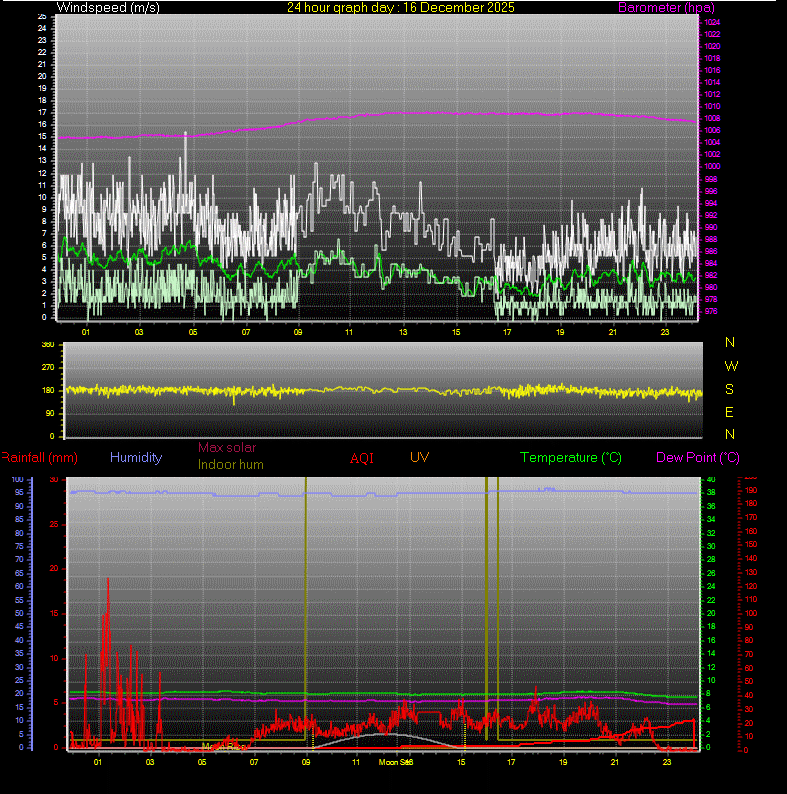Click the '24' value on windspeed scale
This screenshot has height=794, width=787.
tap(42, 28)
